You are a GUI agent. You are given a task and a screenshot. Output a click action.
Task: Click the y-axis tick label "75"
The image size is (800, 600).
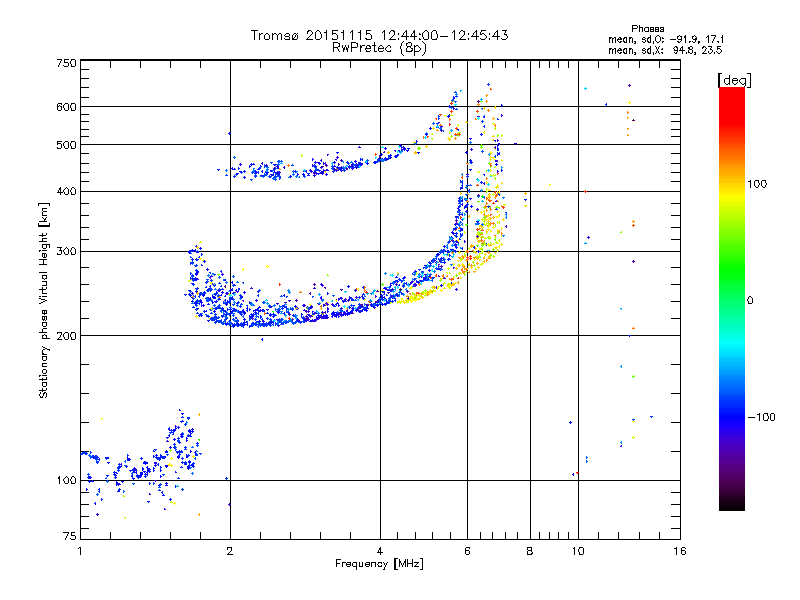point(70,536)
